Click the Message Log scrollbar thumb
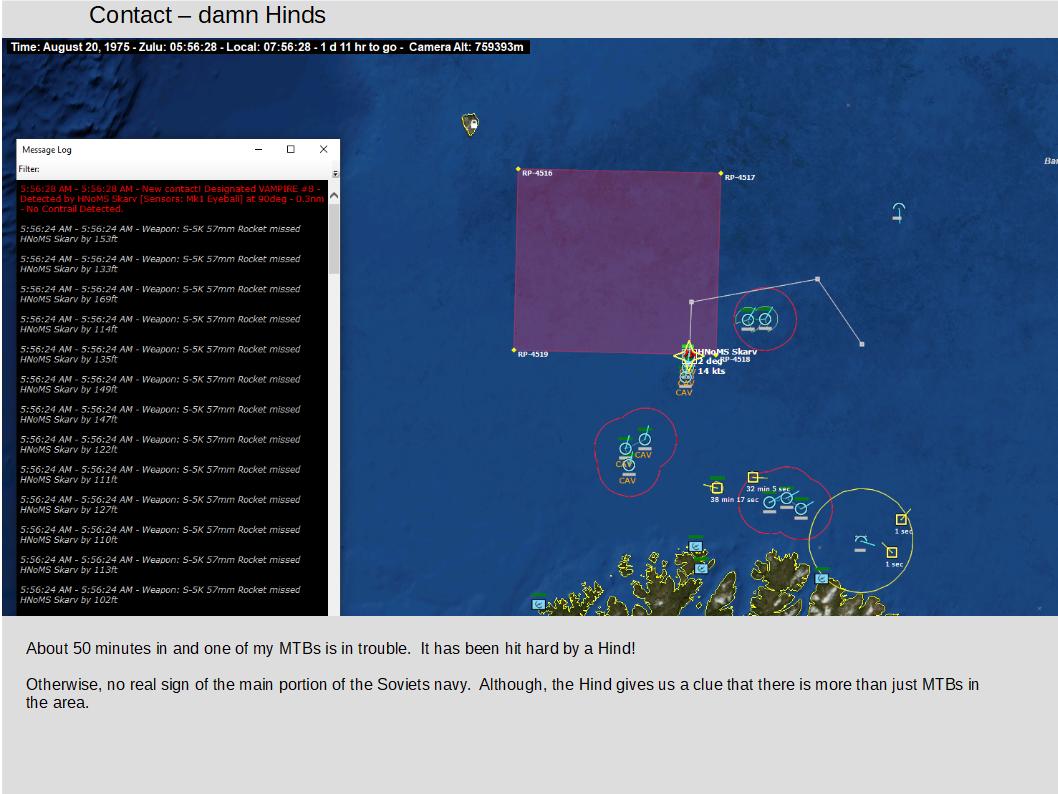1058x794 pixels. (334, 238)
